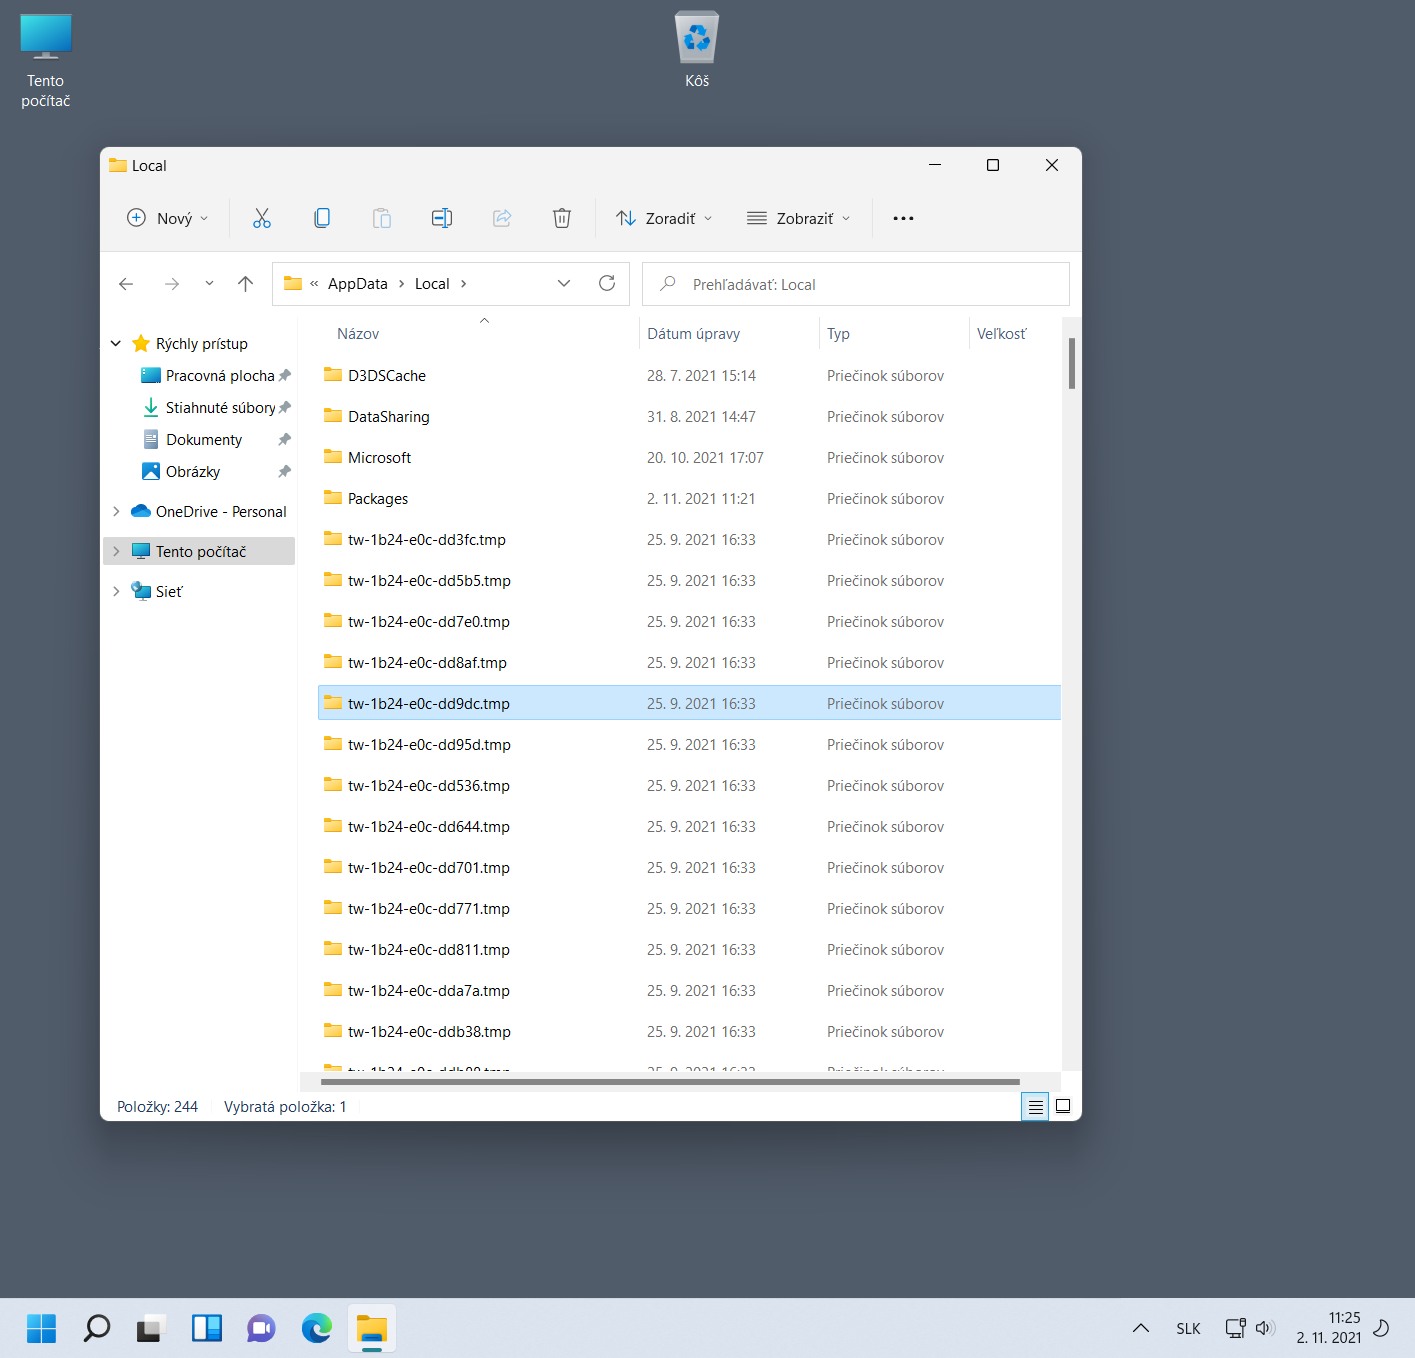Expand the OneDrive - Personal tree node
This screenshot has width=1415, height=1358.
[116, 512]
